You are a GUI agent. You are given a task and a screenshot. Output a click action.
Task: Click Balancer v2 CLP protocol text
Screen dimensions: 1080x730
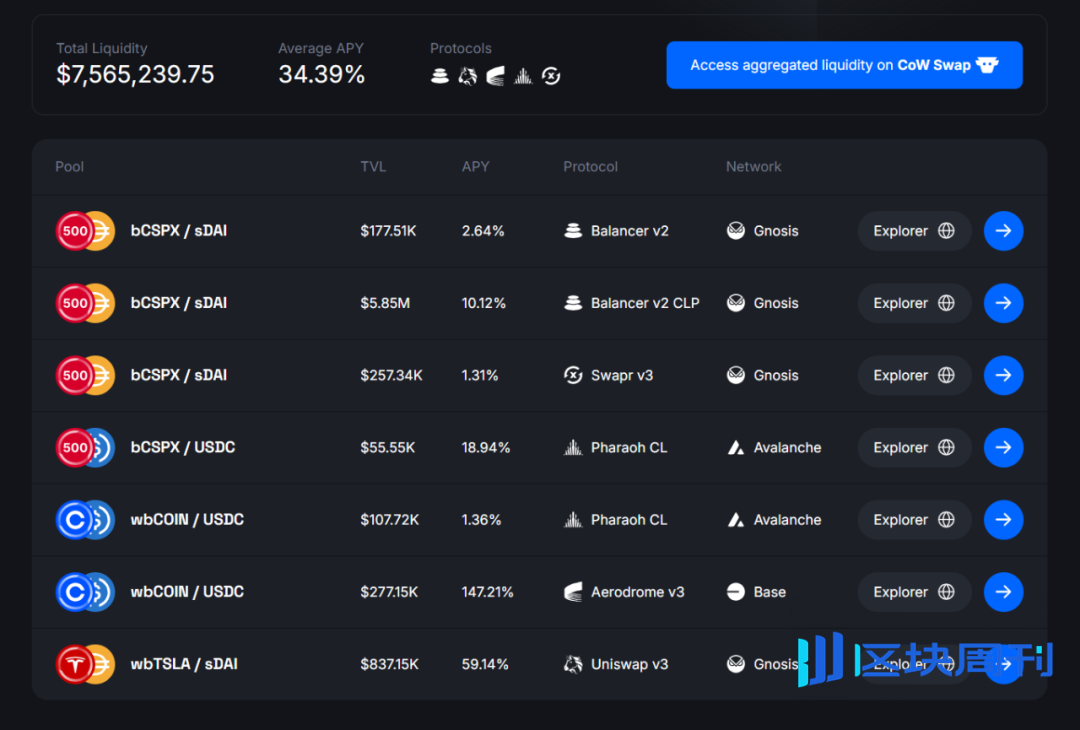click(645, 303)
